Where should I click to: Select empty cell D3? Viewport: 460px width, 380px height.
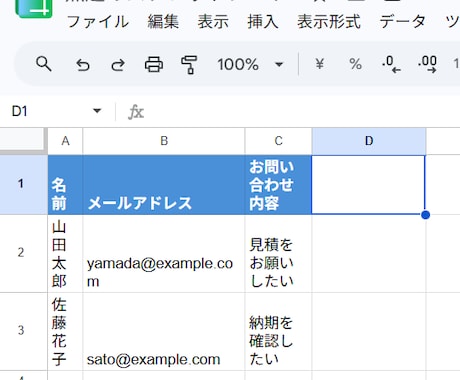pyautogui.click(x=369, y=331)
